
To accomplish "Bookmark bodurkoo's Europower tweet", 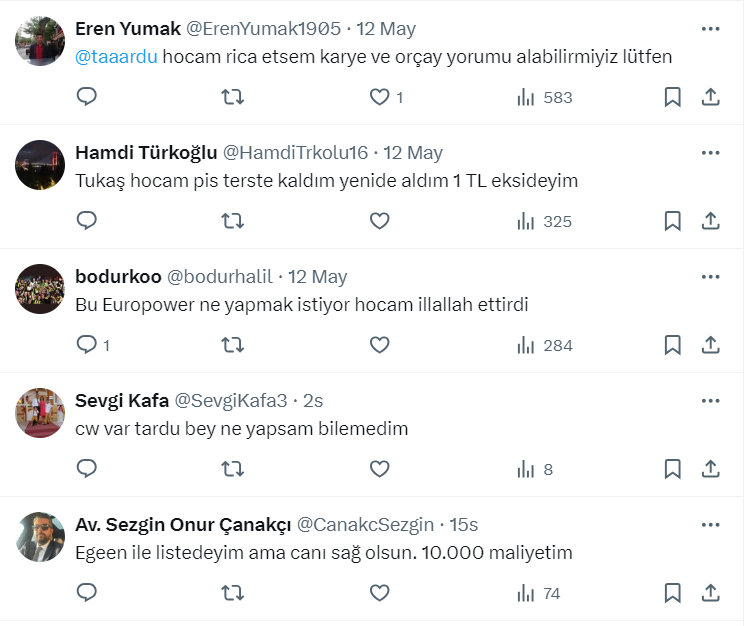I will tap(673, 345).
